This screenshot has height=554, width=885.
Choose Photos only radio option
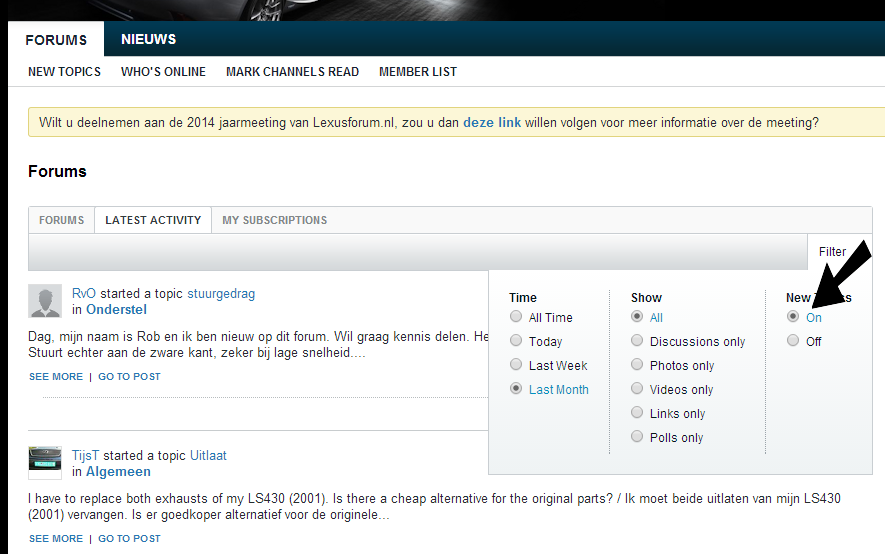coord(637,365)
